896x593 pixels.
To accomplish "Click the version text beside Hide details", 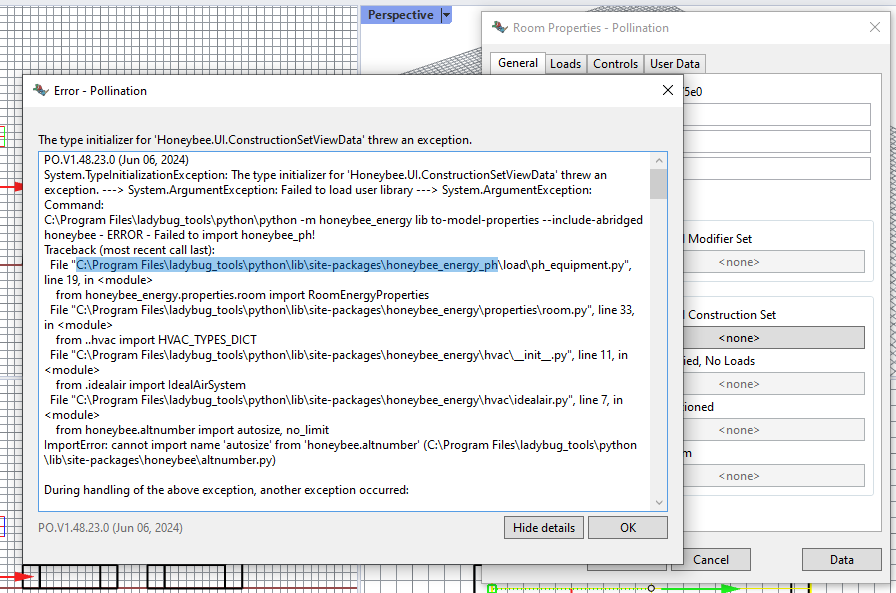I will pos(110,528).
